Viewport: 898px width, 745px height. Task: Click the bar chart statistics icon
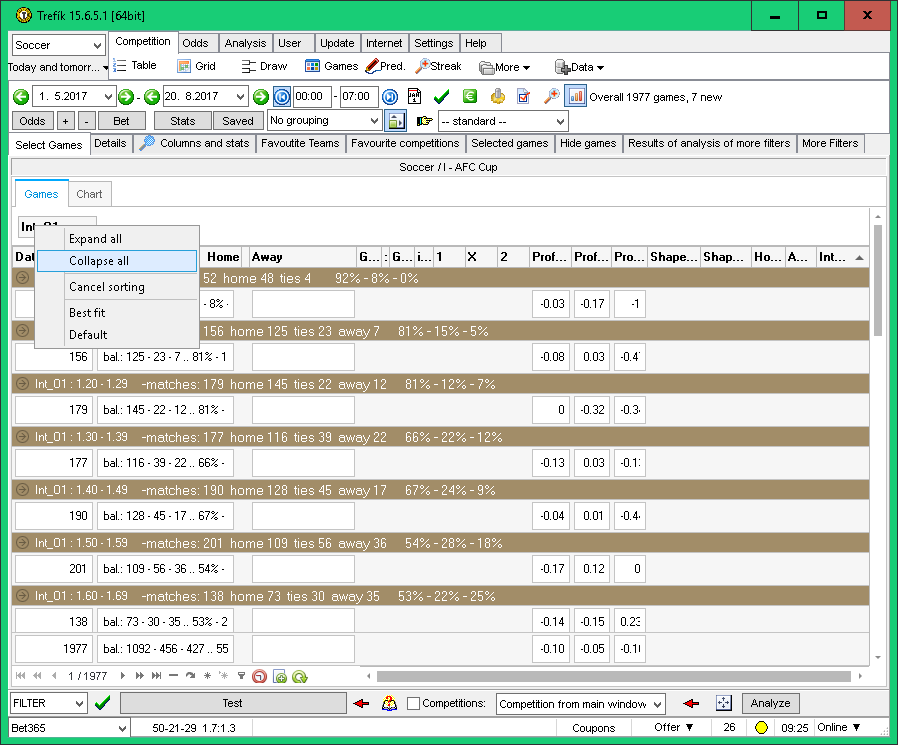pos(576,96)
